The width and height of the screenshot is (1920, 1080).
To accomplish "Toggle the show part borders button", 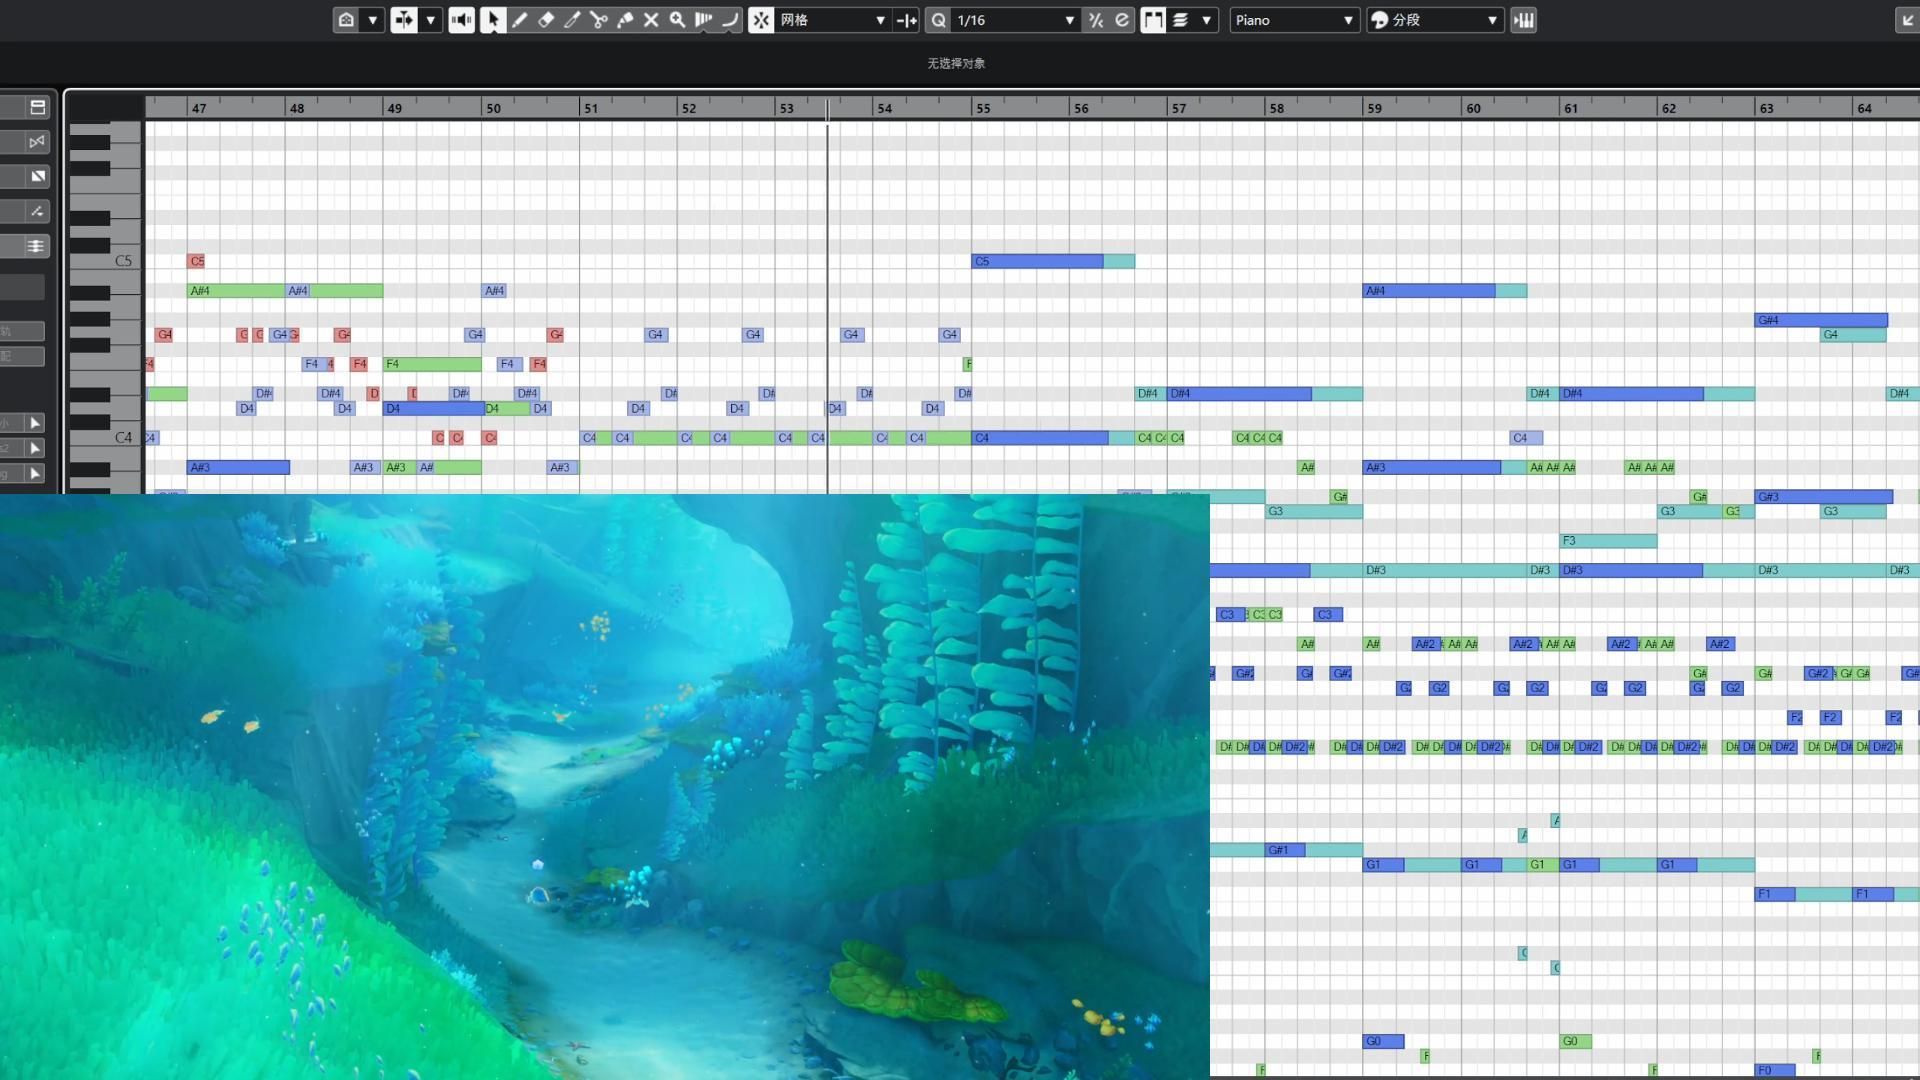I will [1153, 20].
